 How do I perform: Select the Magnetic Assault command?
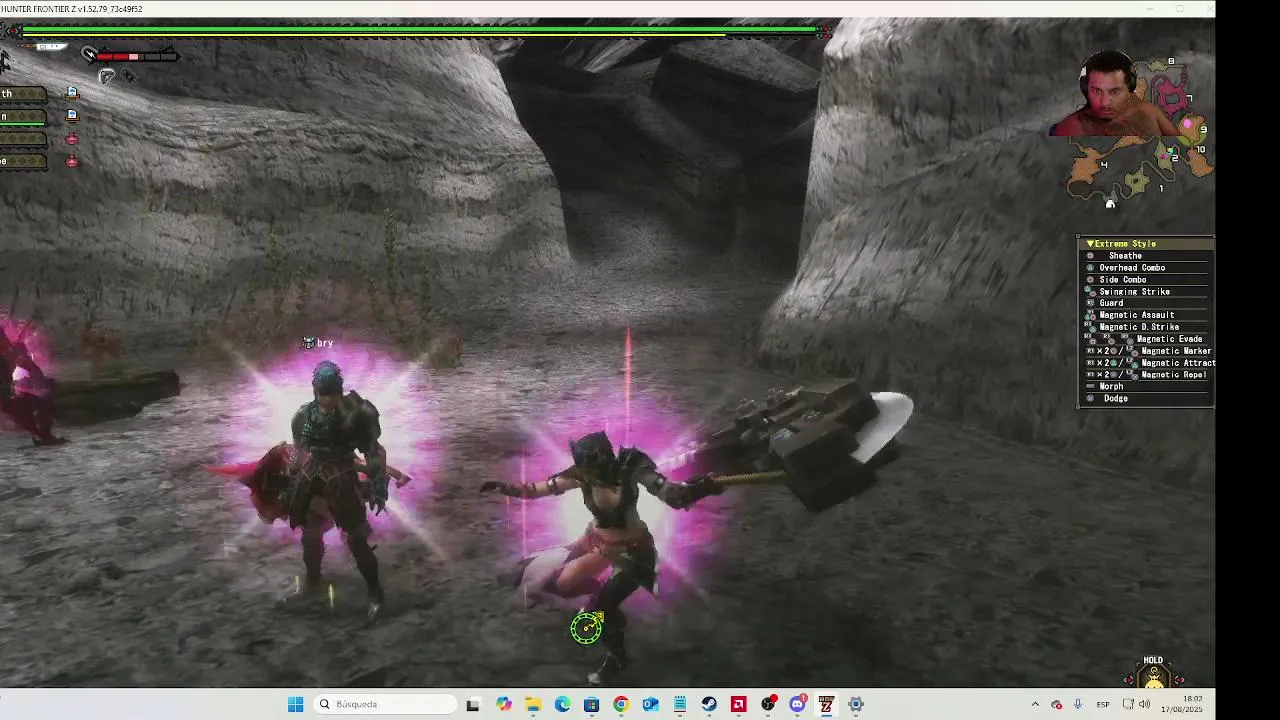coord(1136,315)
